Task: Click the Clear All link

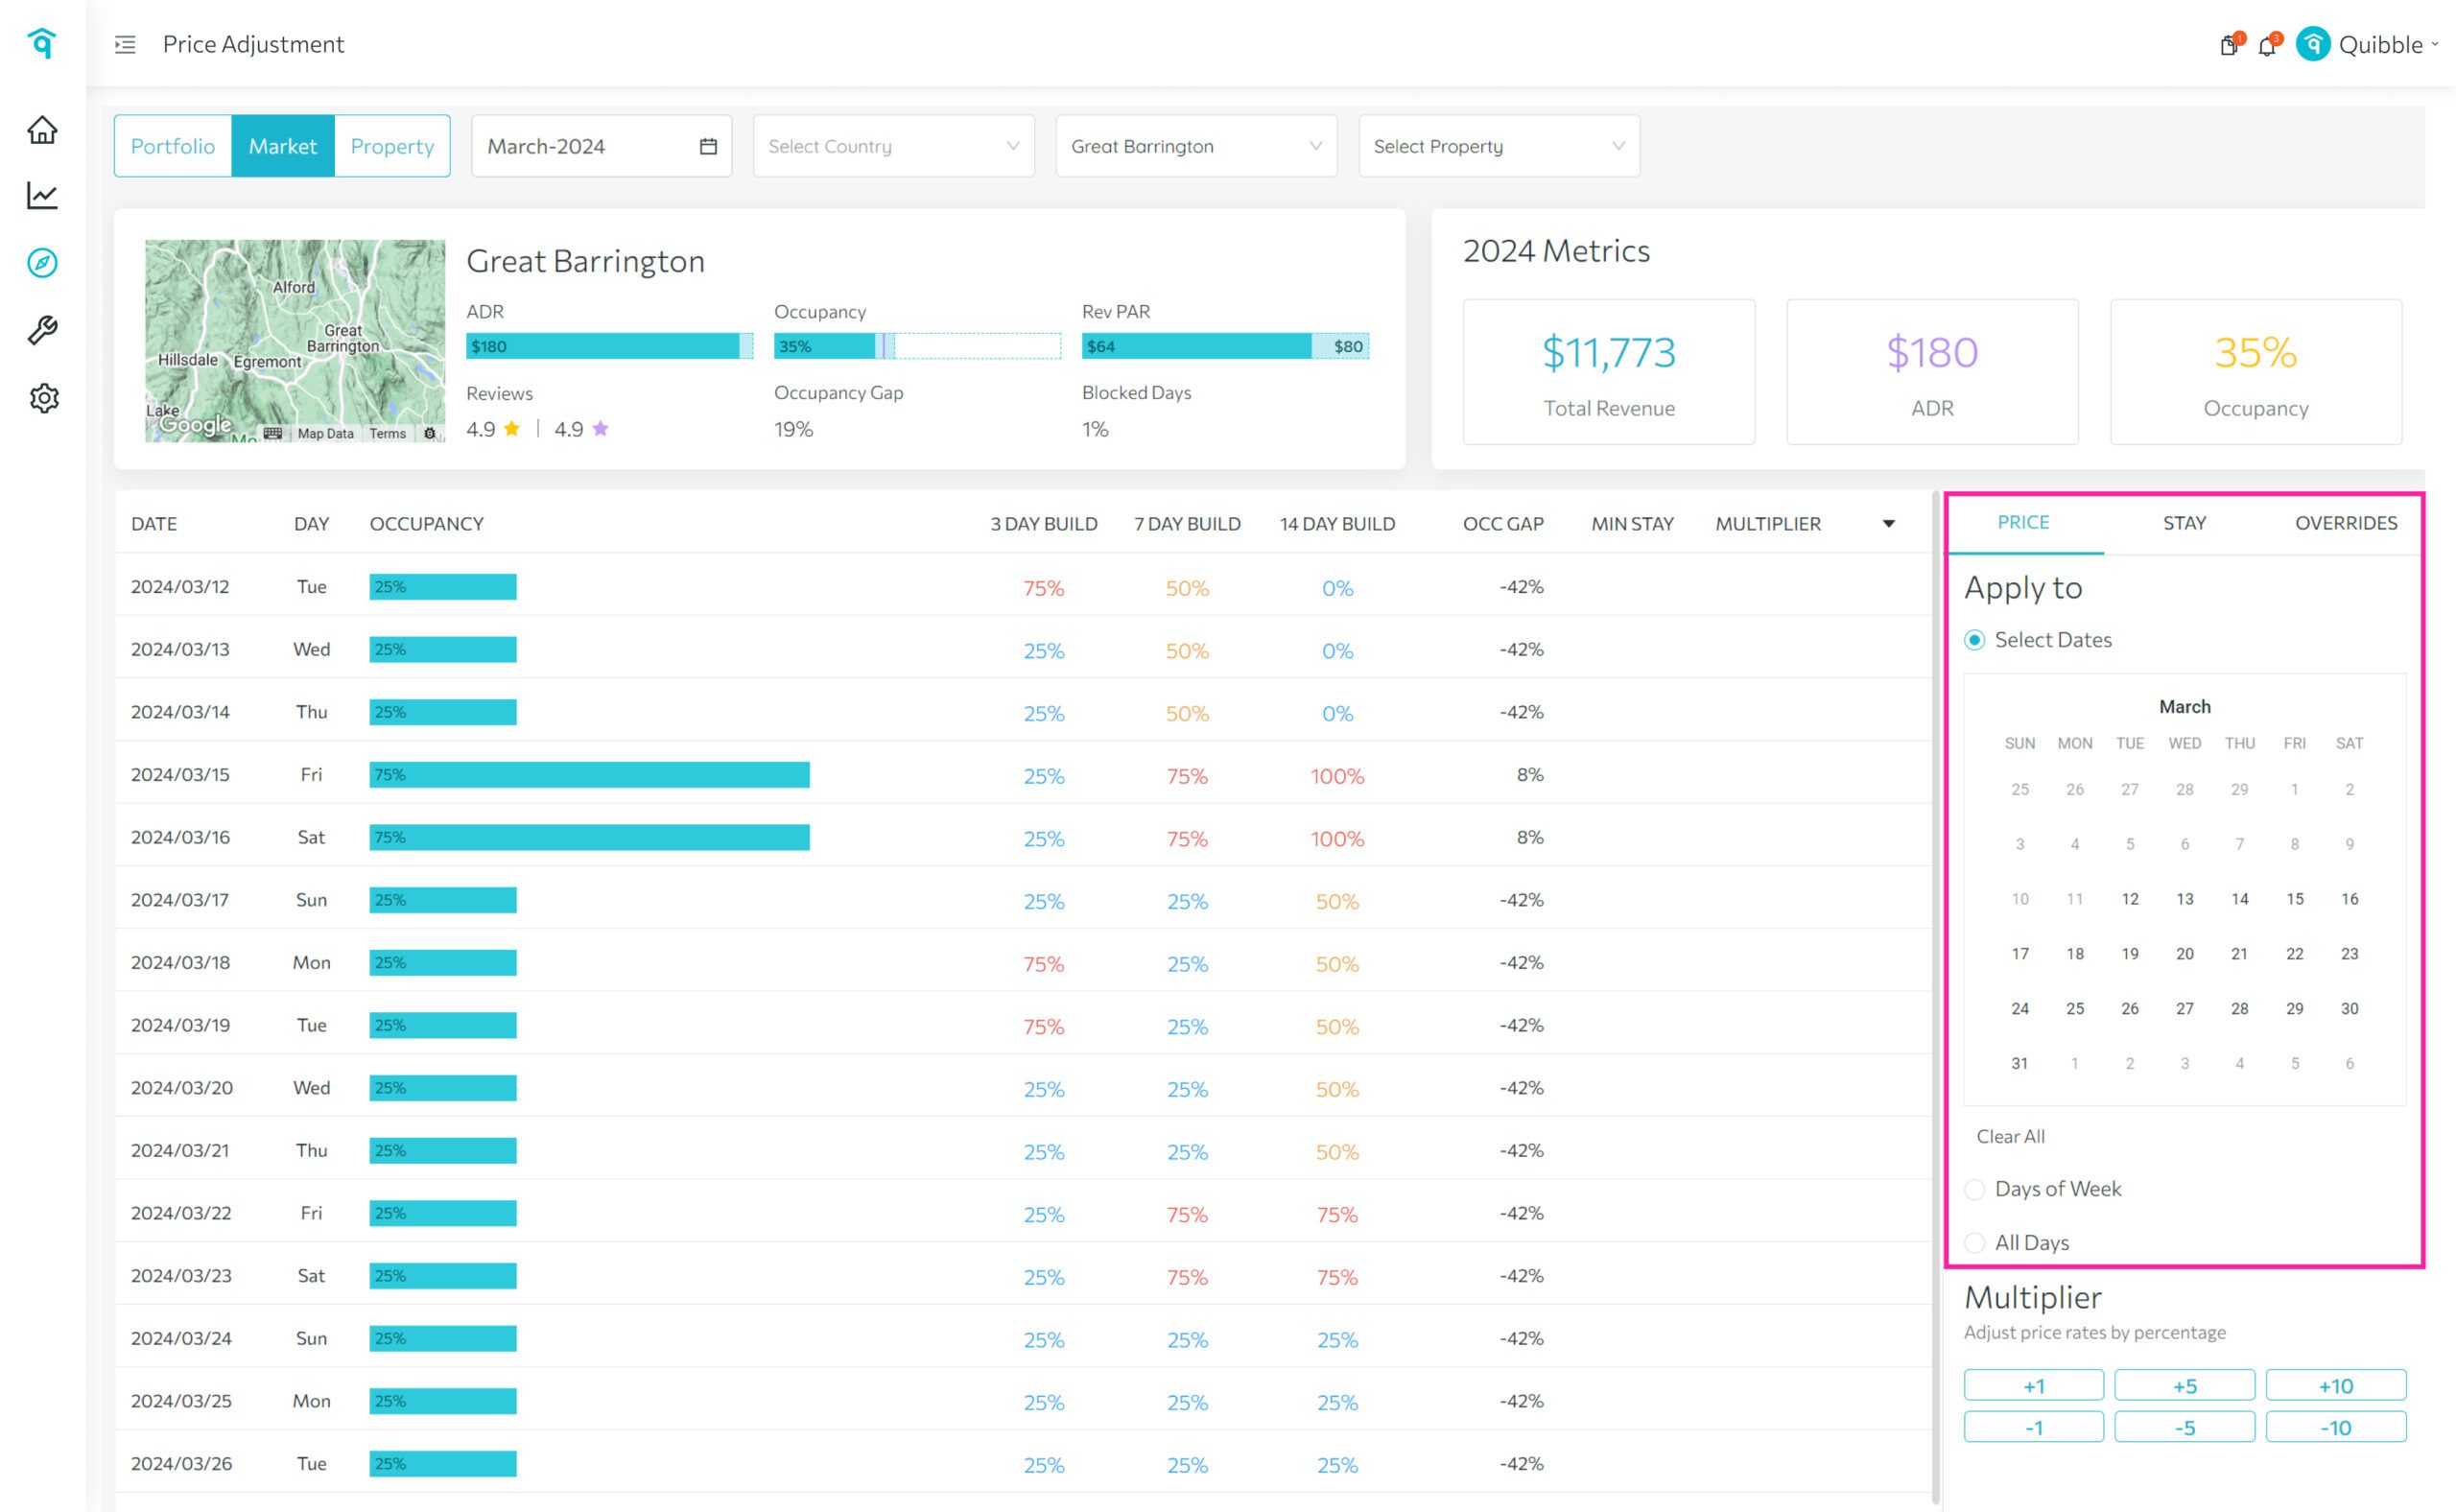Action: [2010, 1137]
